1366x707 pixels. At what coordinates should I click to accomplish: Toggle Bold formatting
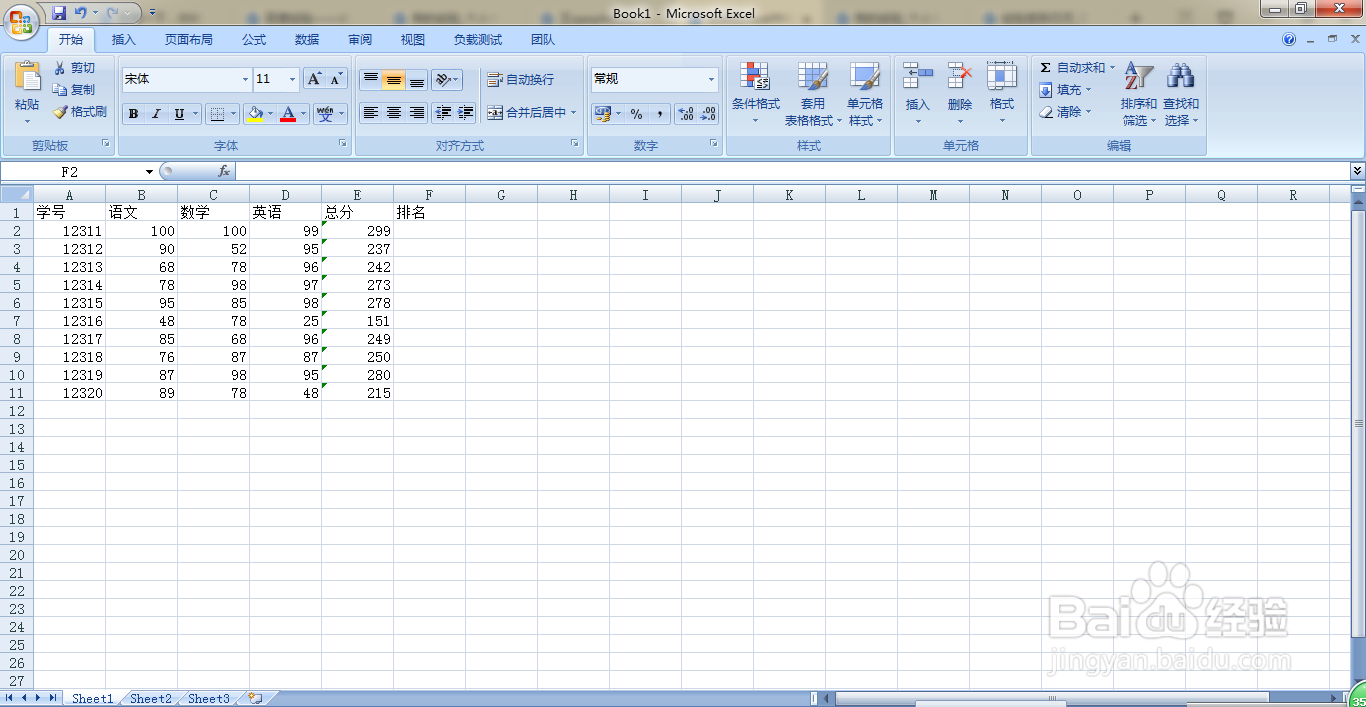click(x=133, y=114)
